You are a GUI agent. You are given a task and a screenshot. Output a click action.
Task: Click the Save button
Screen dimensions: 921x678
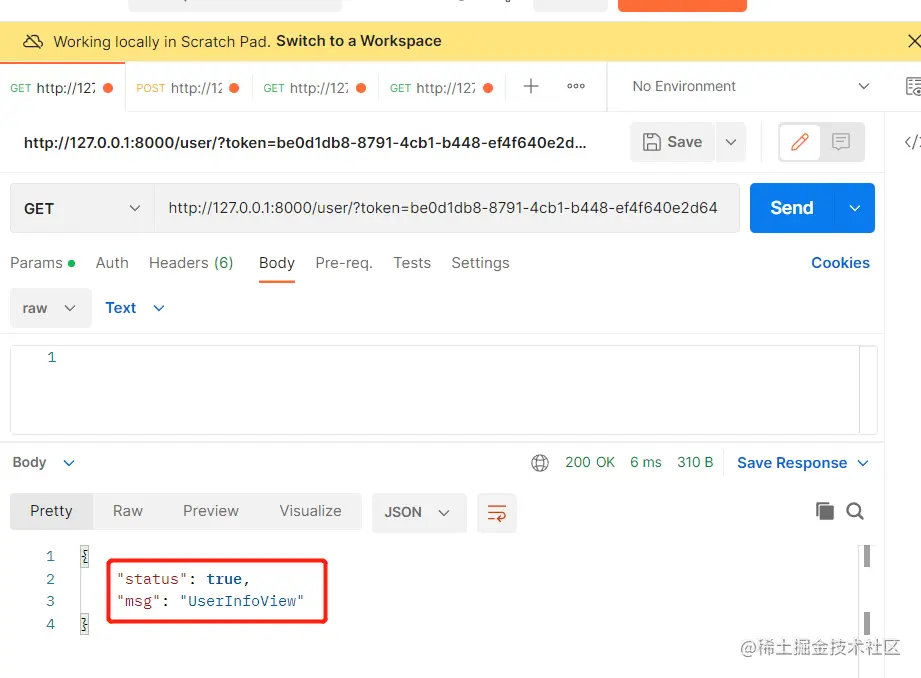(x=673, y=142)
